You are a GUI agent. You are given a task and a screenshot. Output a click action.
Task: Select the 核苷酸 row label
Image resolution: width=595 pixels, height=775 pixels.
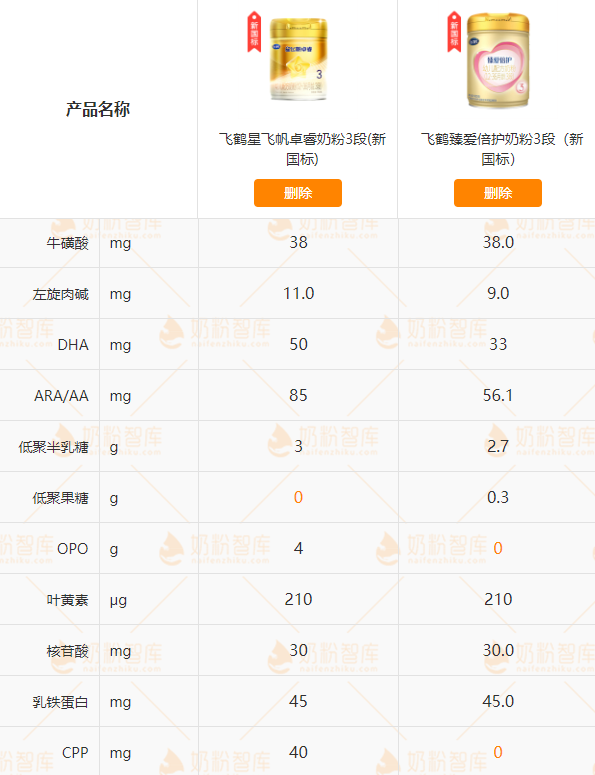68,651
